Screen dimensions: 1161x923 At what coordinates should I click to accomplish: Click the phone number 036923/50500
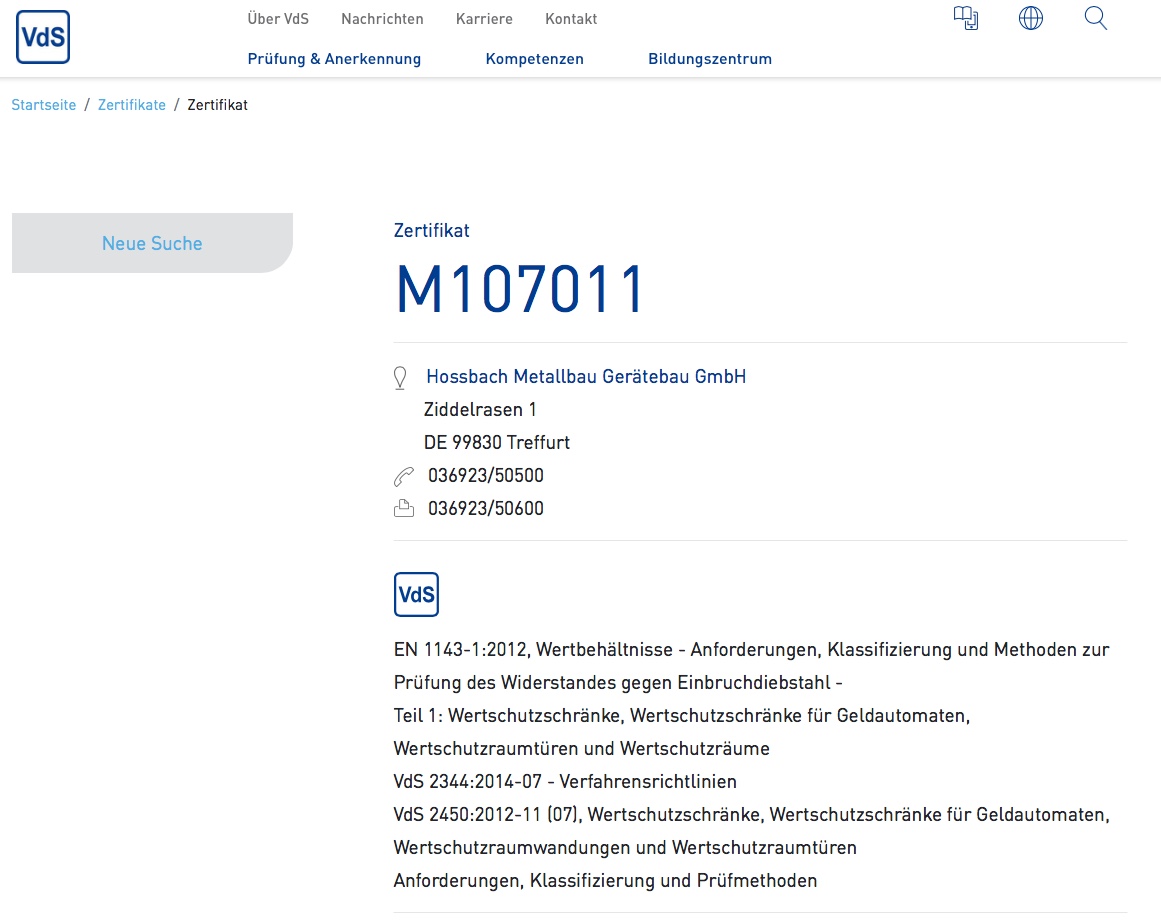coord(486,476)
